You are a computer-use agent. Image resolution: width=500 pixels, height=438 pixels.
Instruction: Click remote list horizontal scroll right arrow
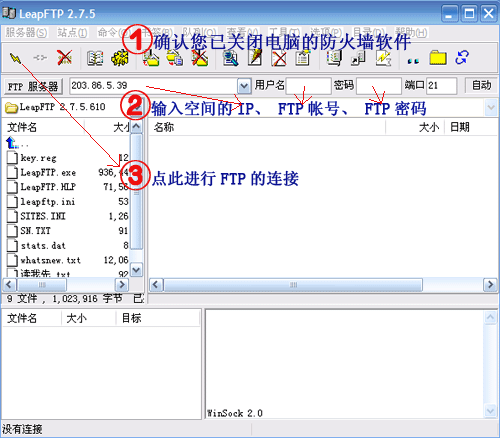click(x=490, y=285)
